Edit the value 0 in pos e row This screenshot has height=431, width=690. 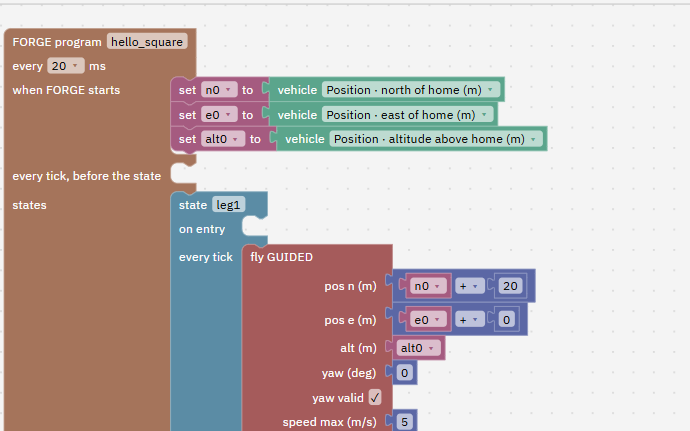[506, 320]
